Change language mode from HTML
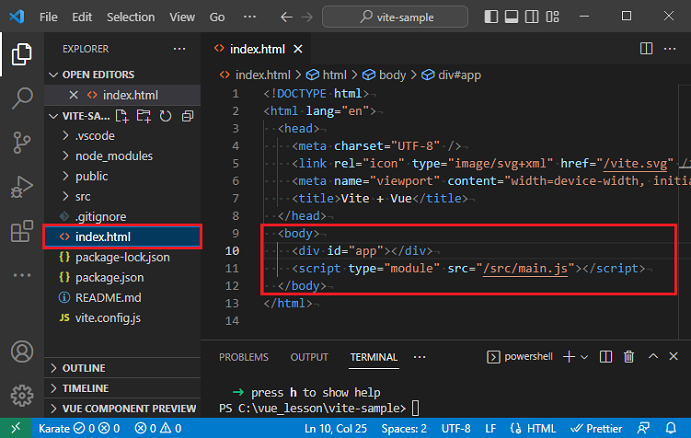This screenshot has width=691, height=438. (x=541, y=428)
